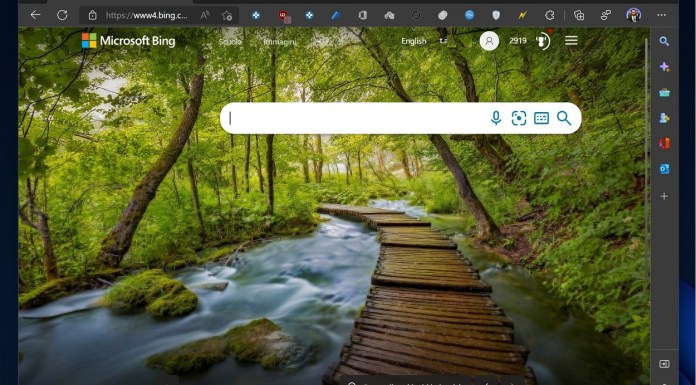Image resolution: width=696 pixels, height=385 pixels.
Task: Open the Scuola link in Bing header
Action: tap(230, 41)
